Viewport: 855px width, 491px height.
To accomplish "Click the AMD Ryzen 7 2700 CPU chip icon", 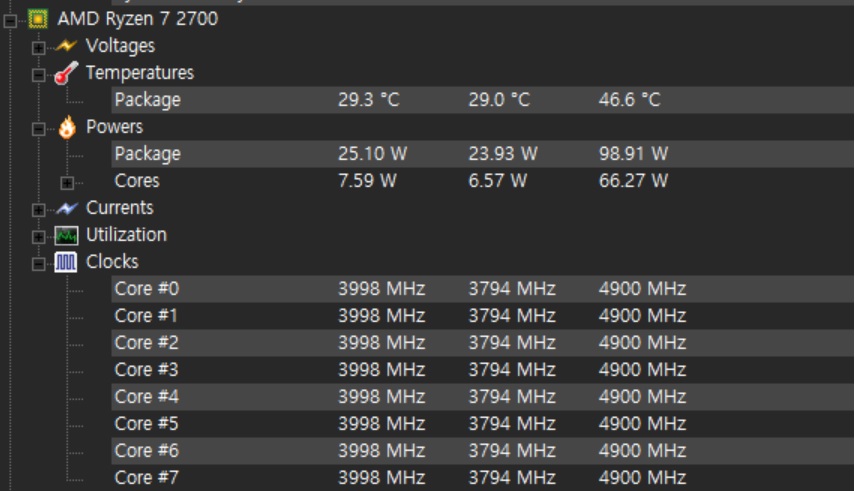I will (38, 19).
